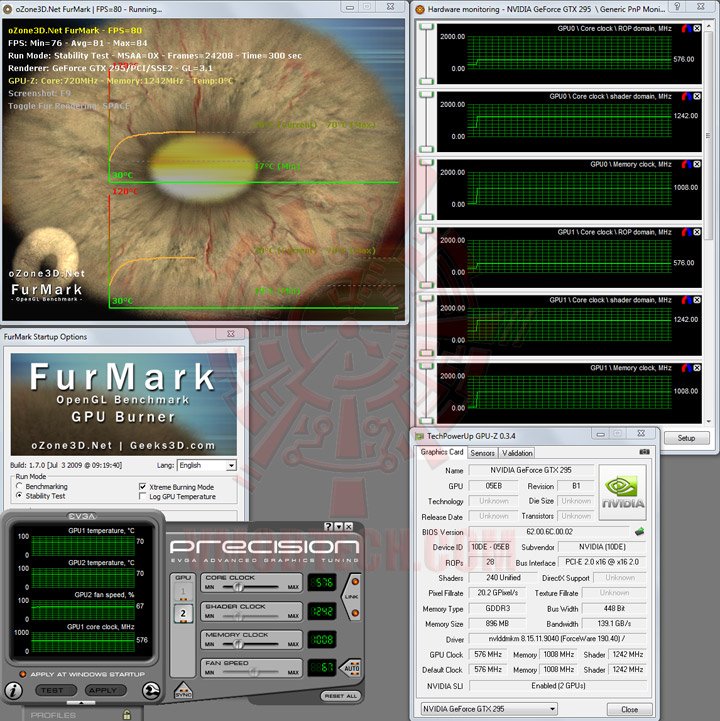Click the shader clock 1242 digital readout
The height and width of the screenshot is (721, 720).
322,611
